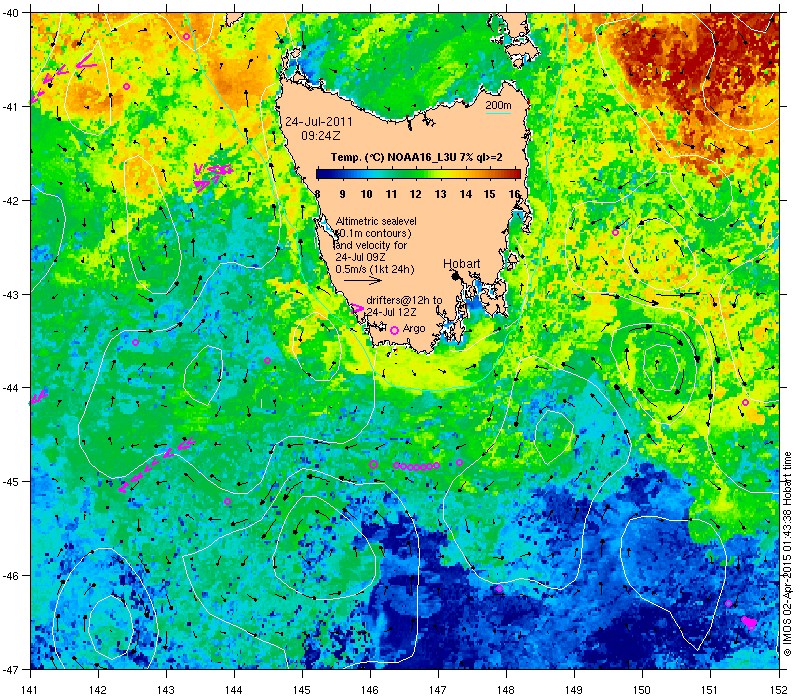Click the latitude axis label -41
The image size is (800, 700).
15,107
